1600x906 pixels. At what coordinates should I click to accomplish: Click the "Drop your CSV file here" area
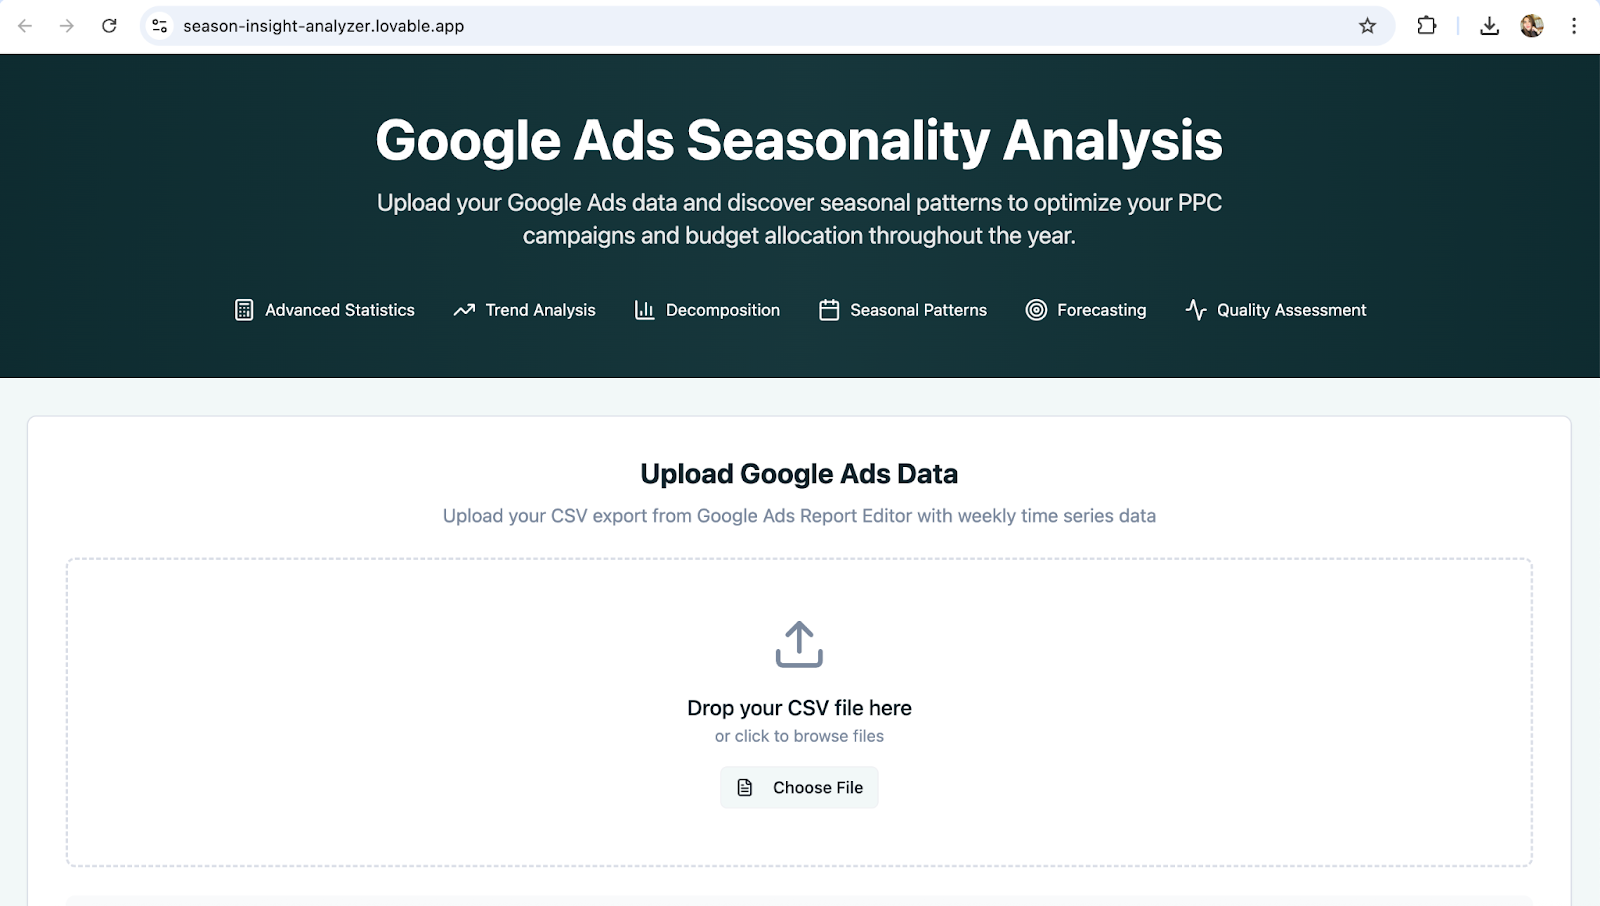coord(799,708)
